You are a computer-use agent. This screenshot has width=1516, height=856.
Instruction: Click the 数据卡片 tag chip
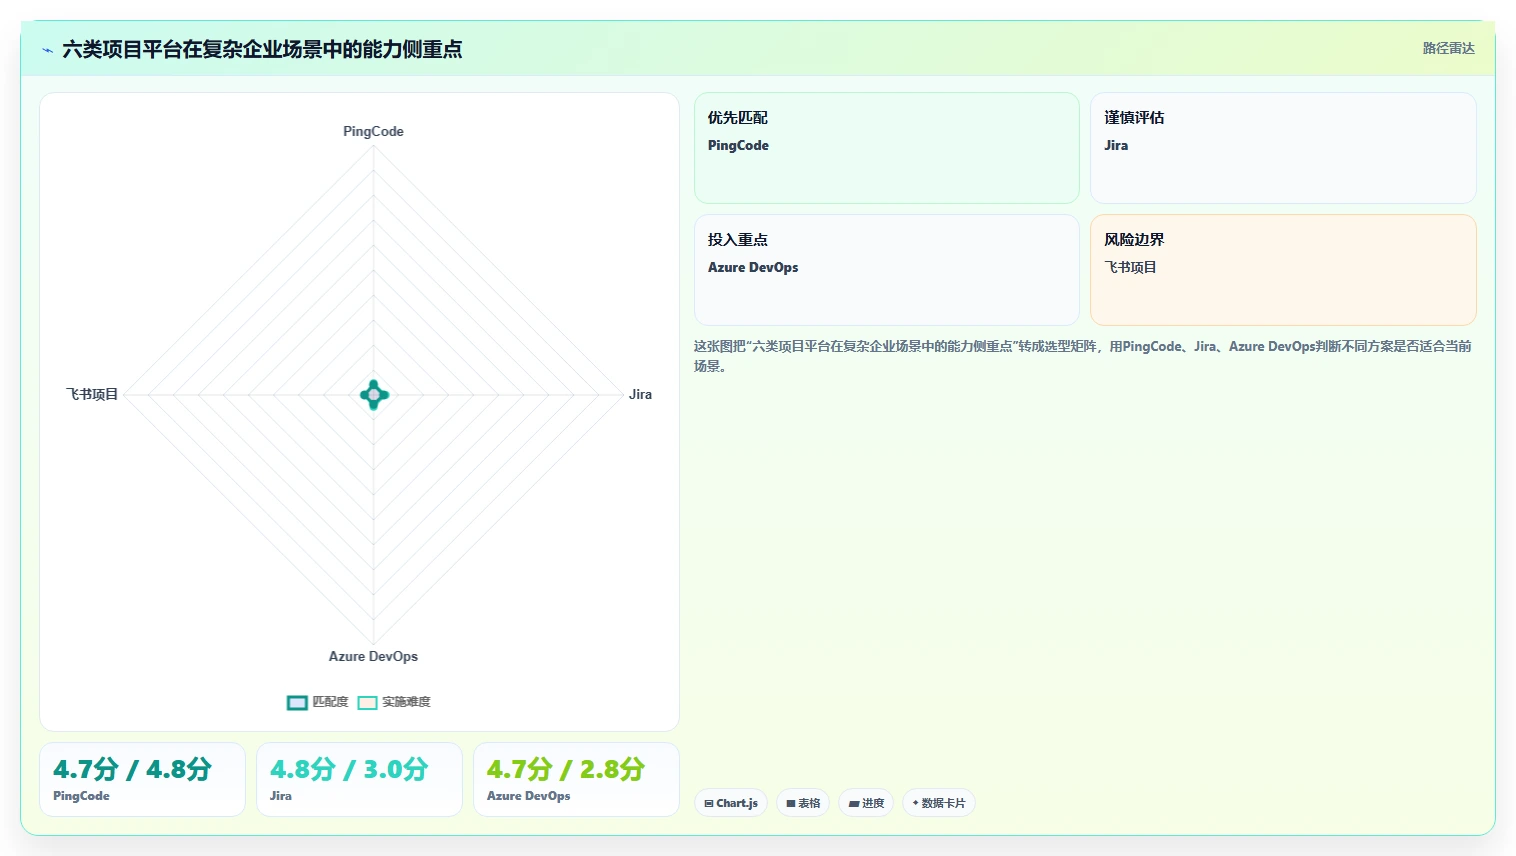(939, 803)
